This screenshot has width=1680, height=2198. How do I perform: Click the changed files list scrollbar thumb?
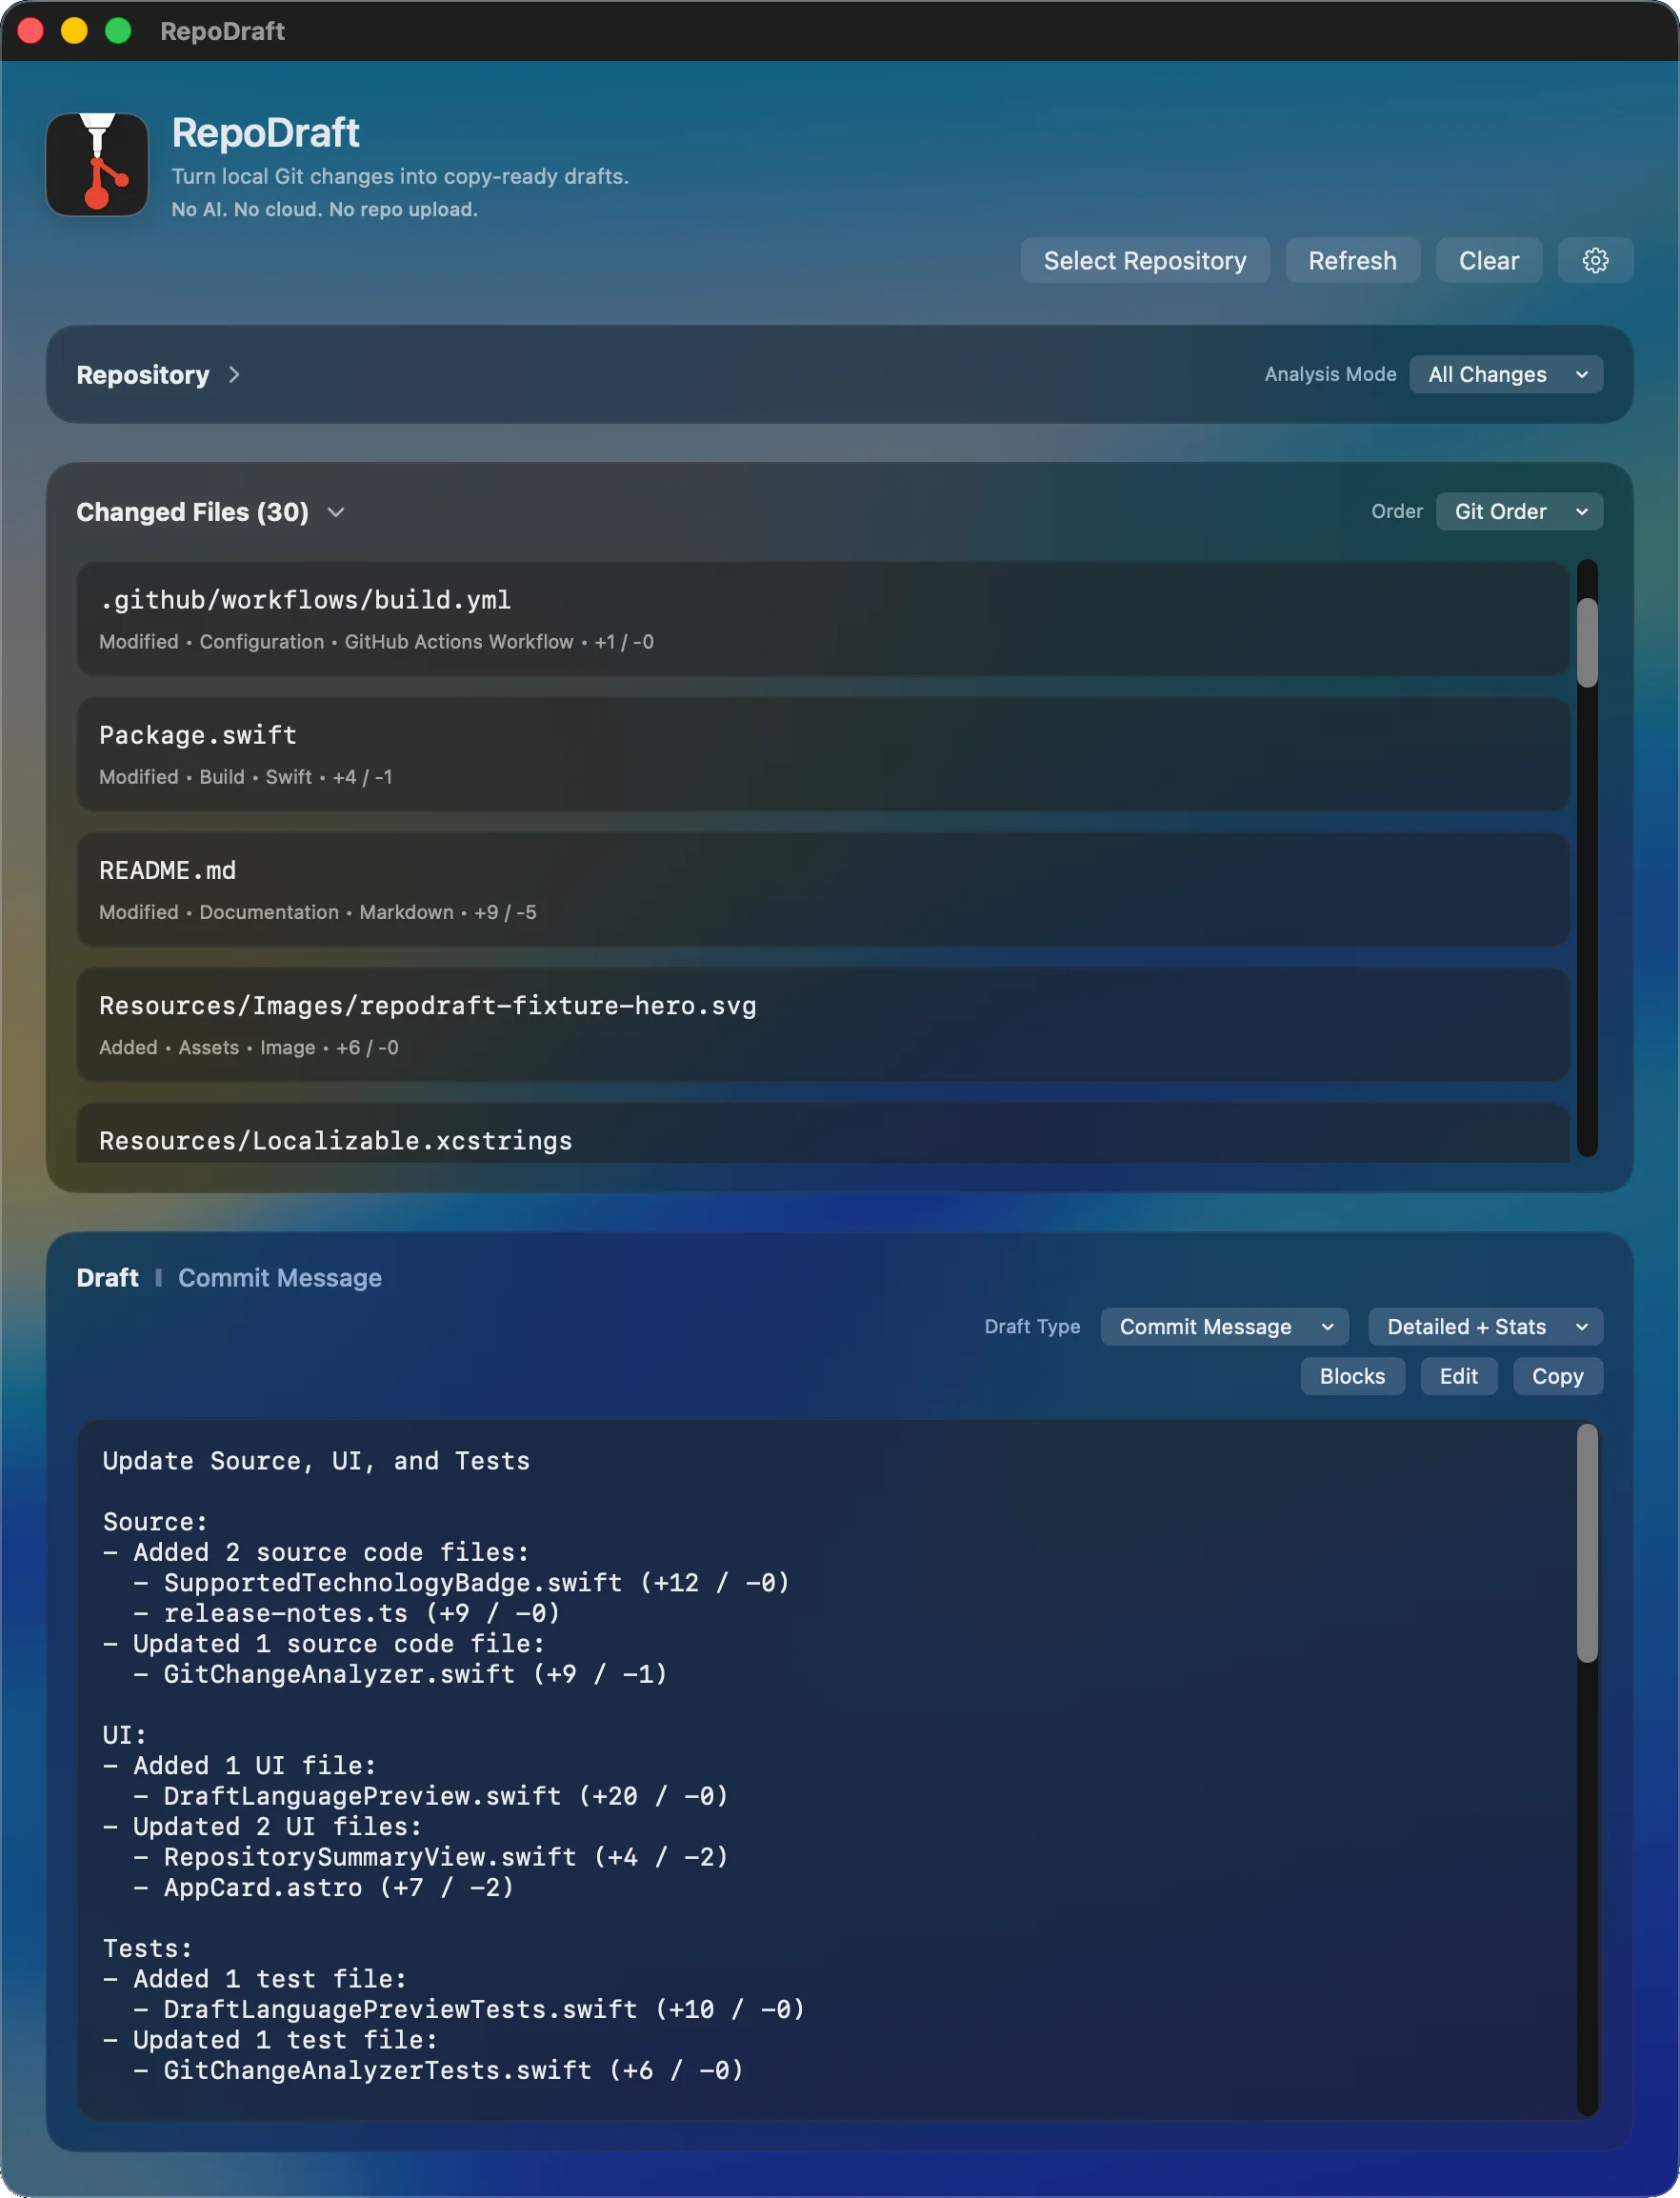tap(1587, 642)
